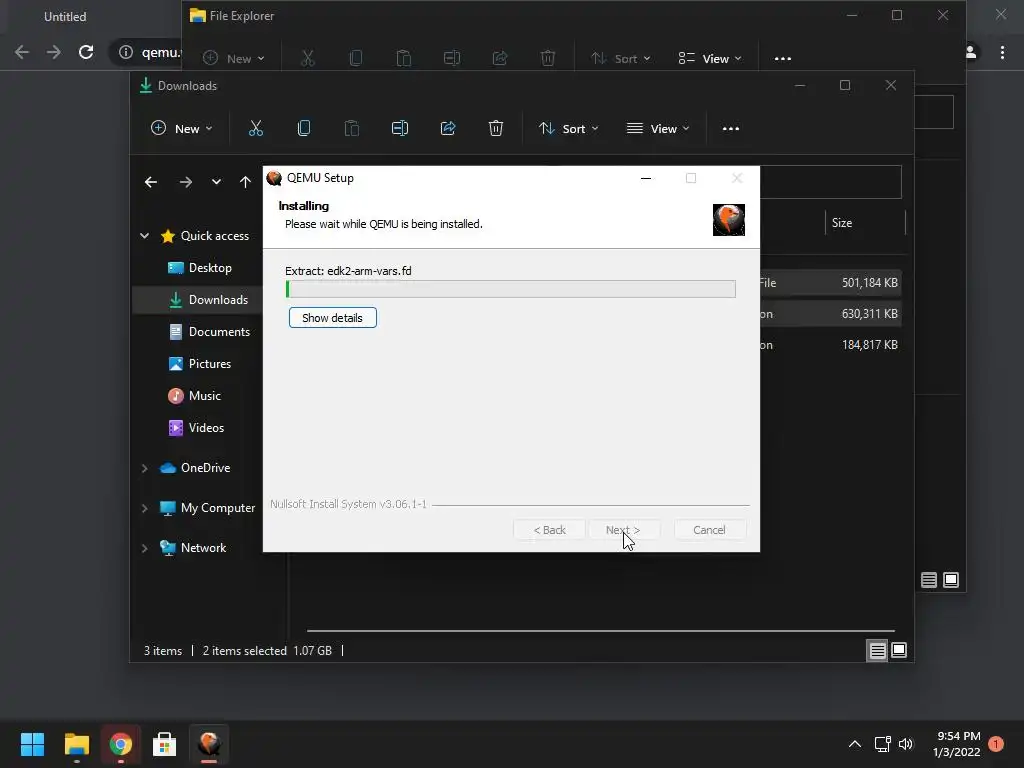Open Microsoft Store from the taskbar
Image resolution: width=1024 pixels, height=768 pixels.
(165, 744)
